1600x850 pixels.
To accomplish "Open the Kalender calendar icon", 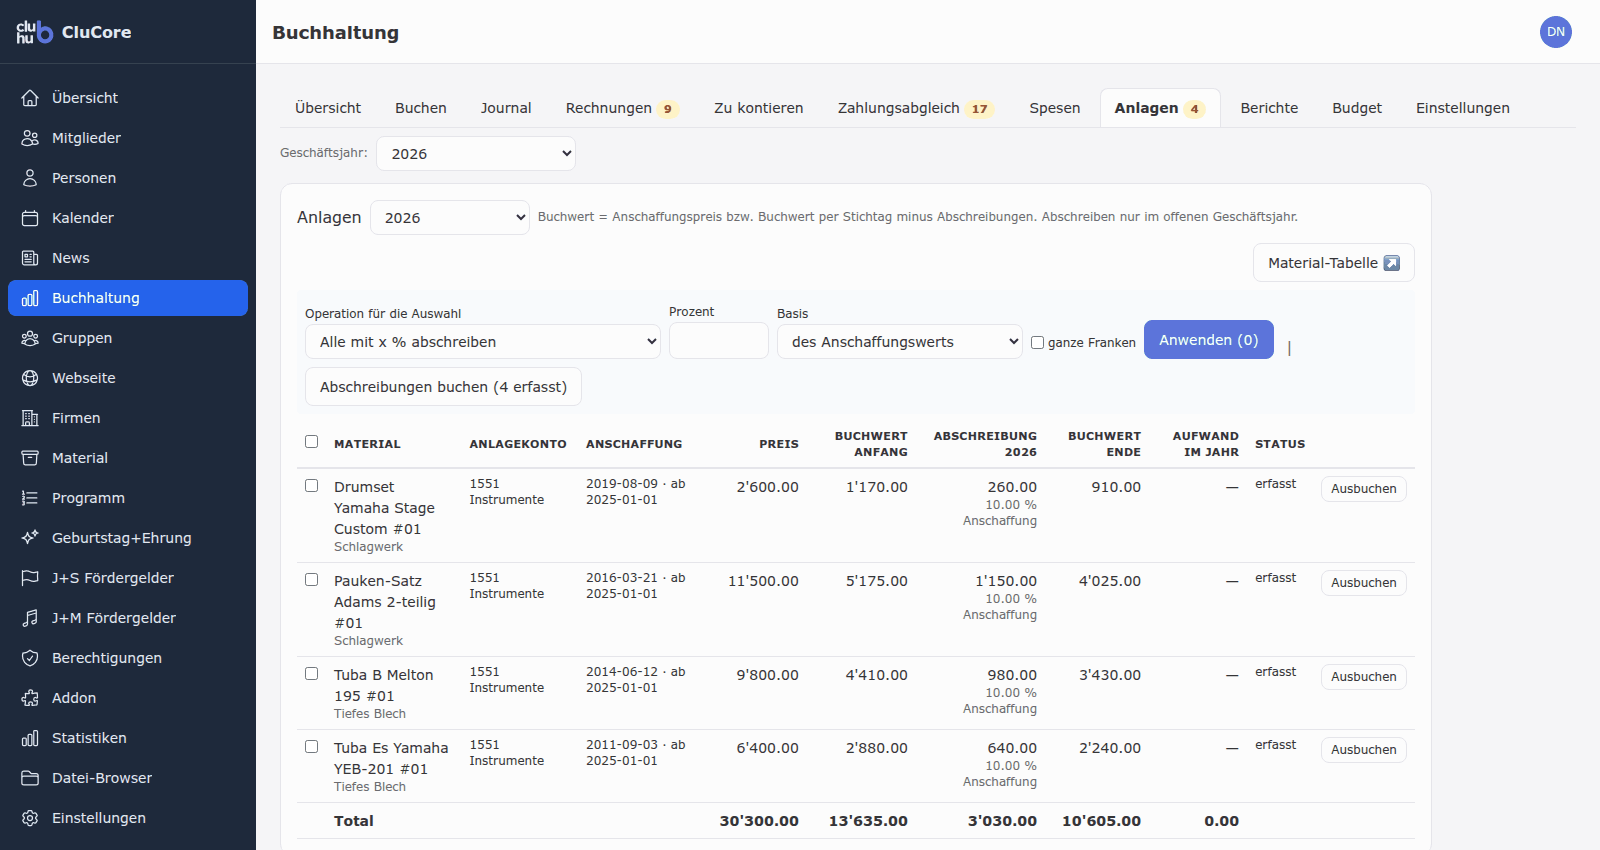I will point(30,218).
